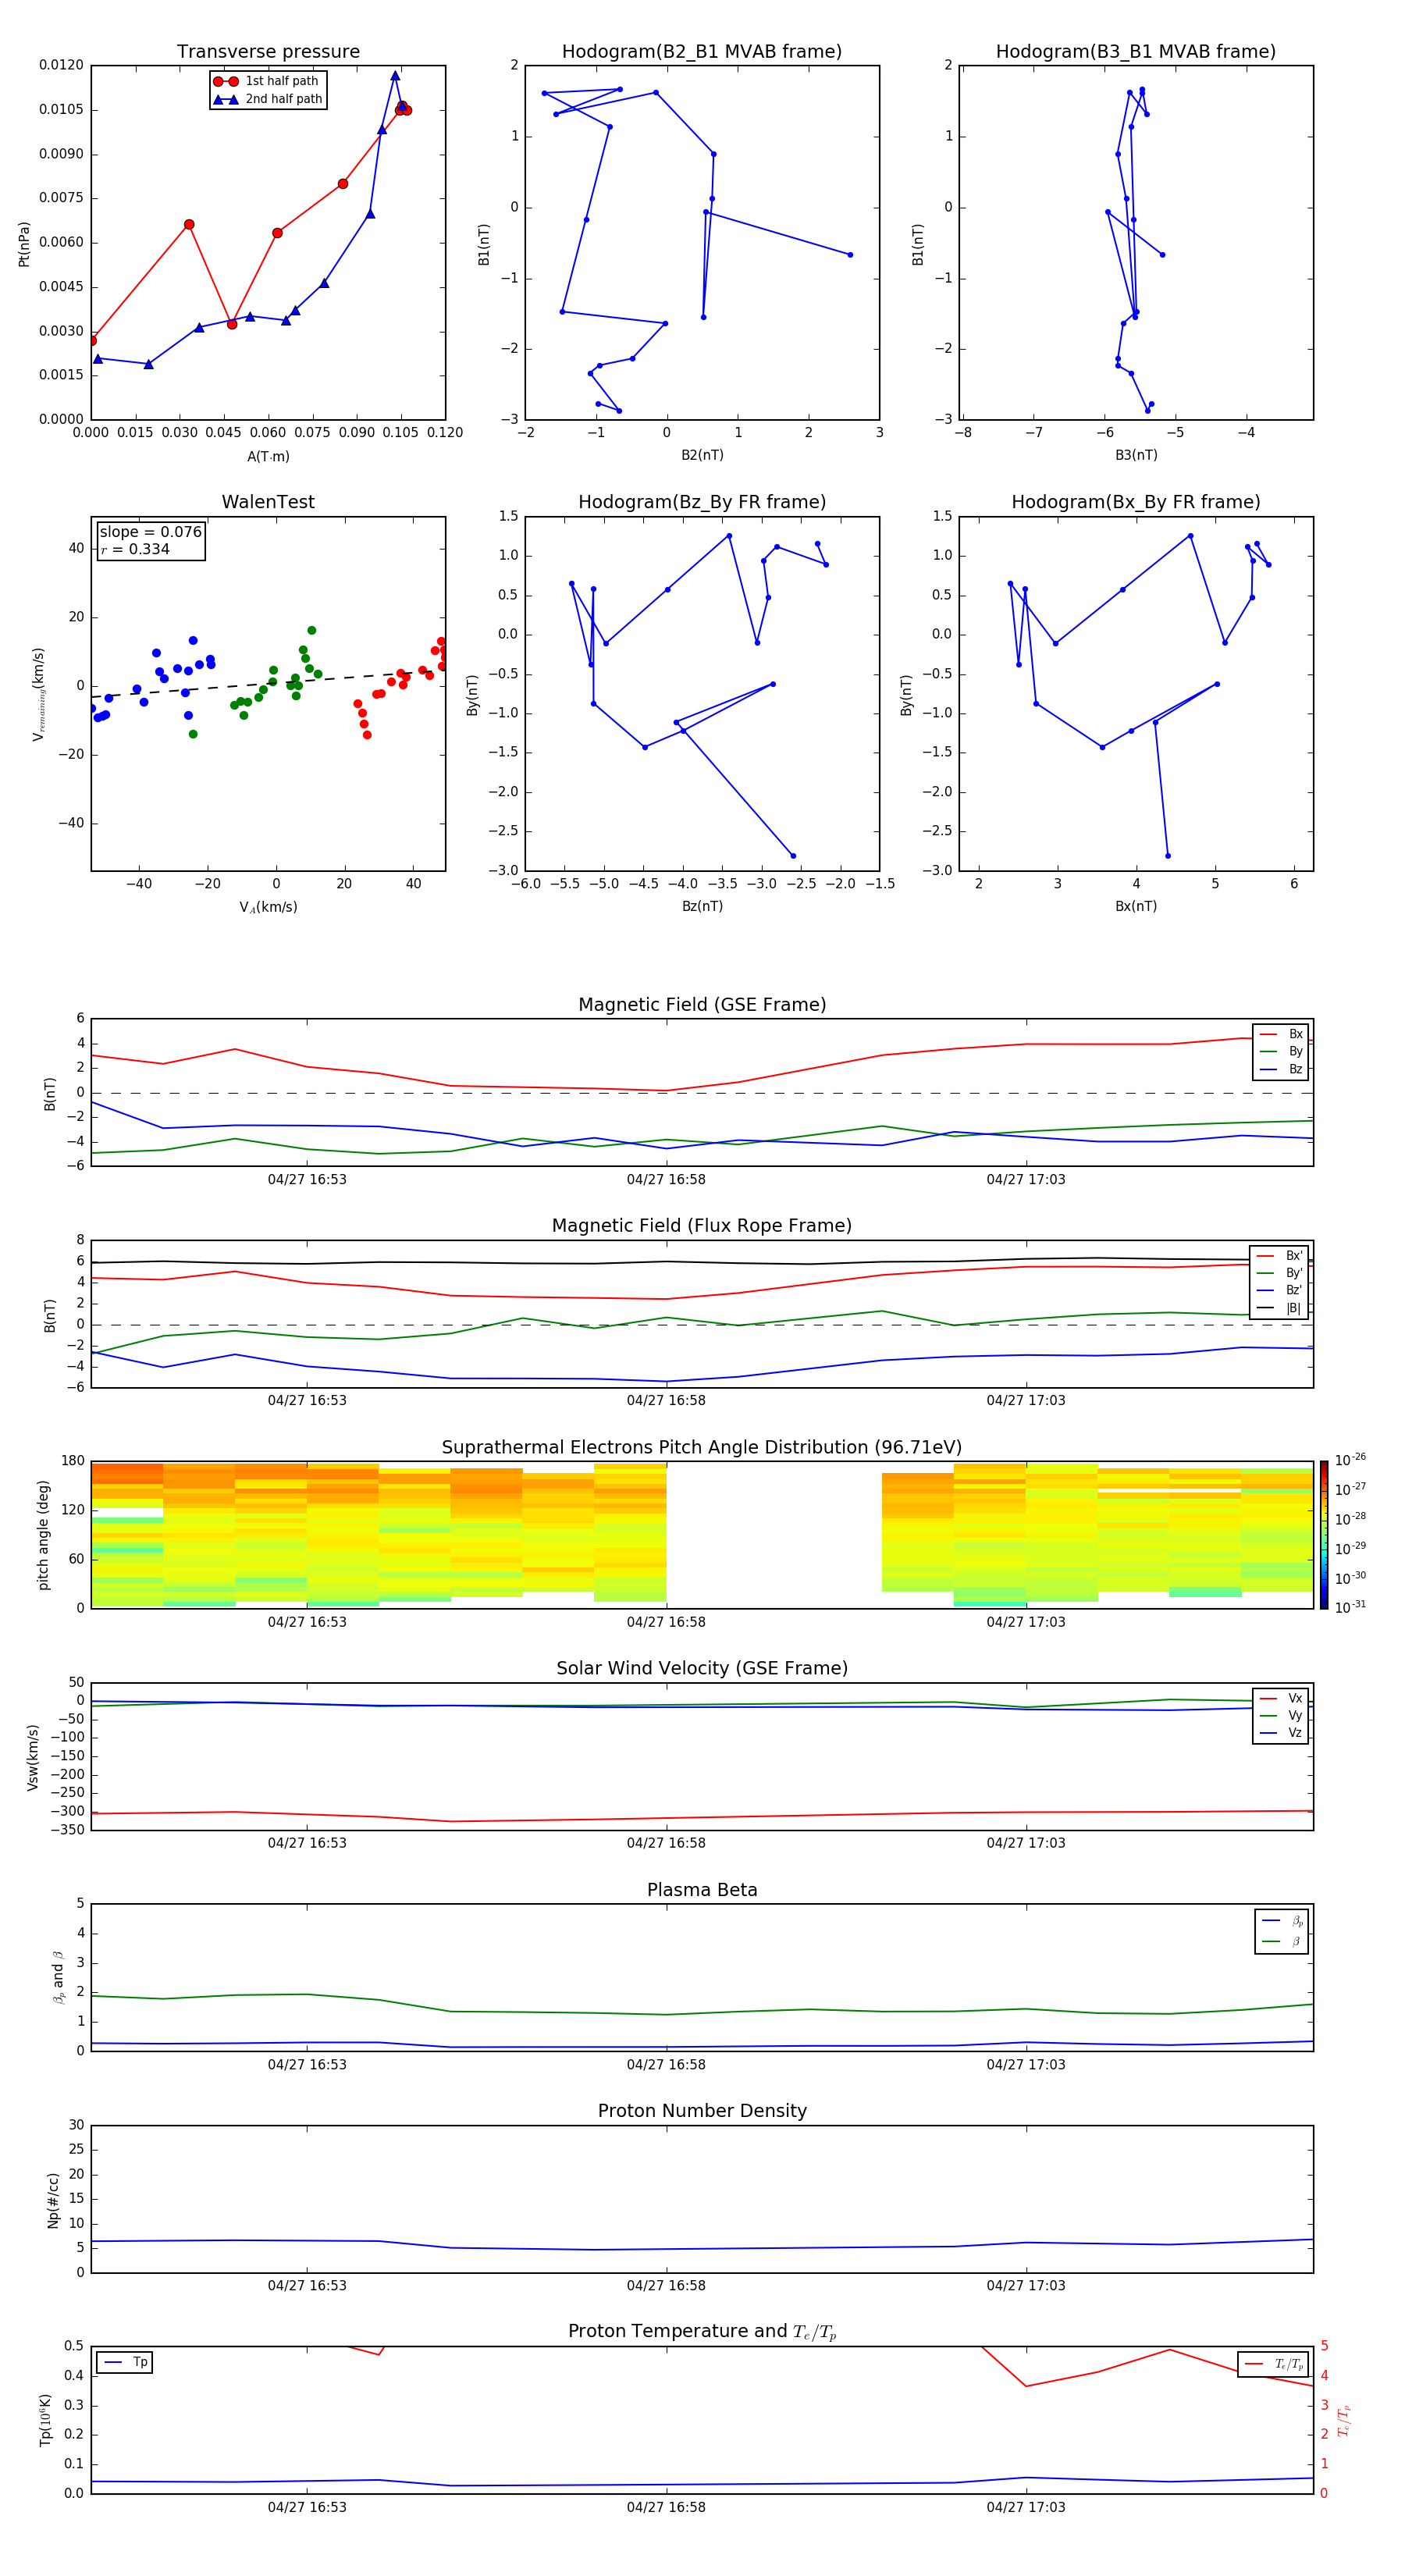Click the Tp legend in temperature panel

click(x=125, y=2363)
